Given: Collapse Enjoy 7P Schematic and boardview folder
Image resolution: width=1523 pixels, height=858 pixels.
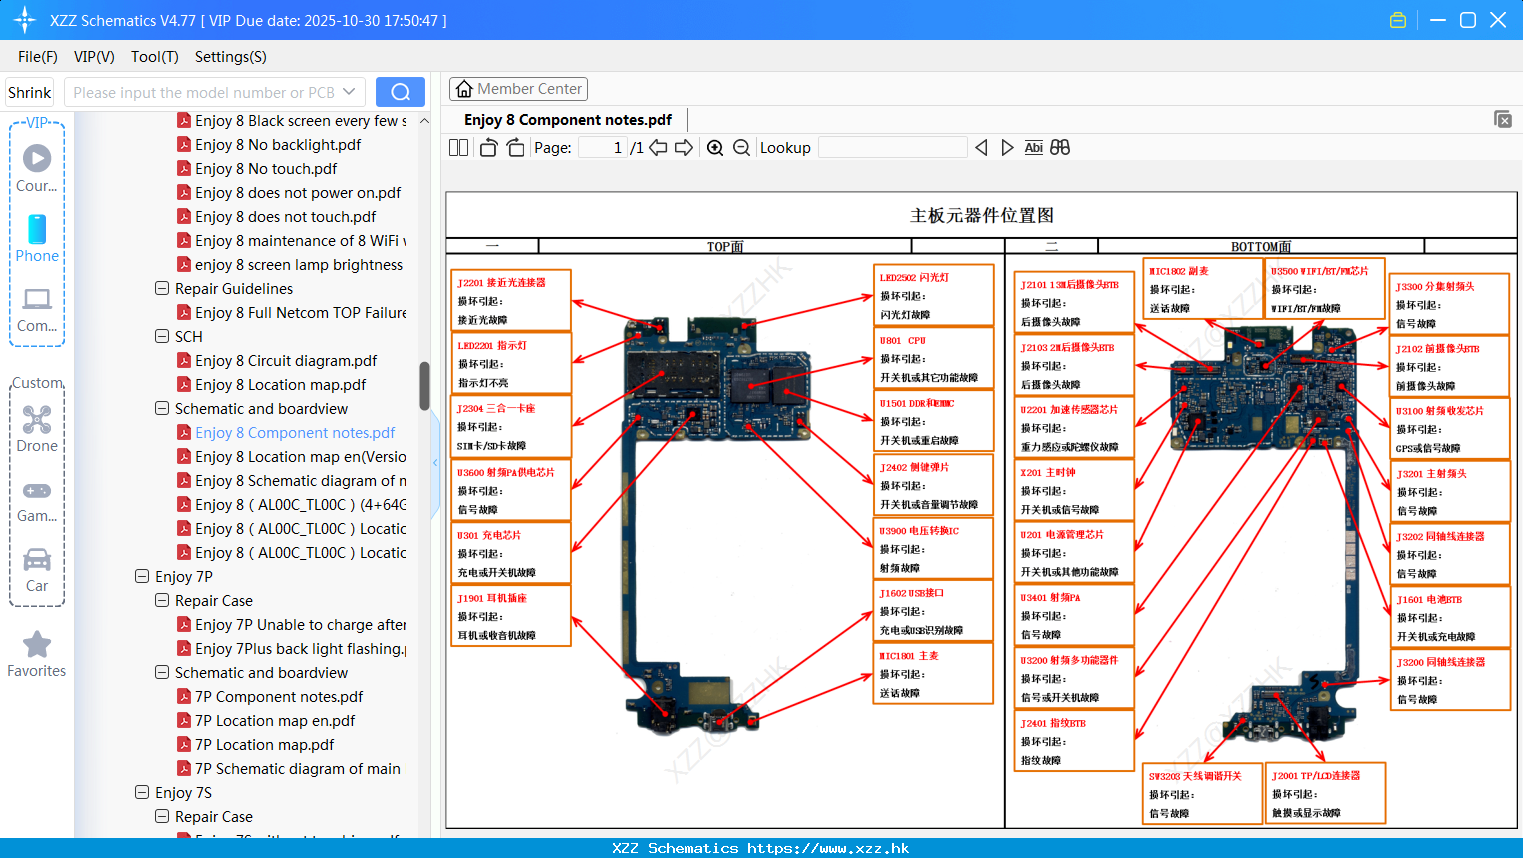Looking at the screenshot, I should pos(162,672).
